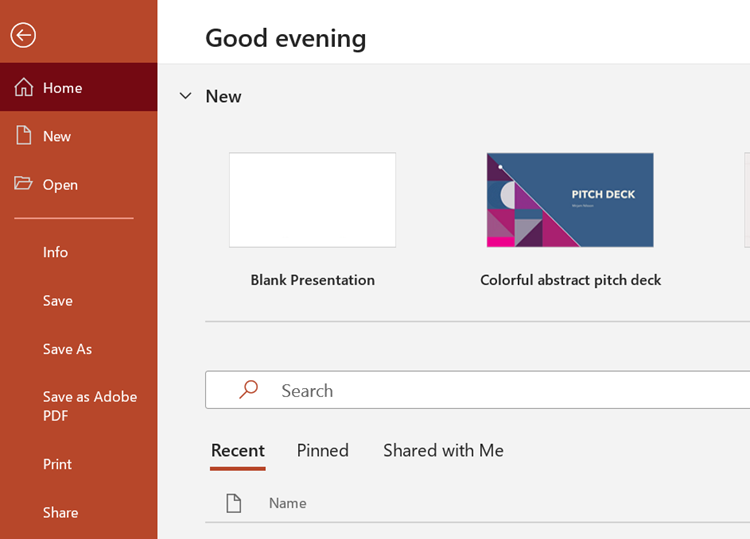Pick the Colorful abstract pitch deck template

(570, 200)
